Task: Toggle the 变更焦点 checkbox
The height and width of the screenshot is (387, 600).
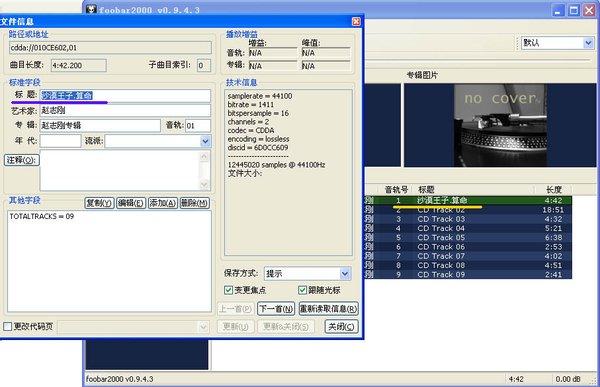Action: pyautogui.click(x=228, y=290)
